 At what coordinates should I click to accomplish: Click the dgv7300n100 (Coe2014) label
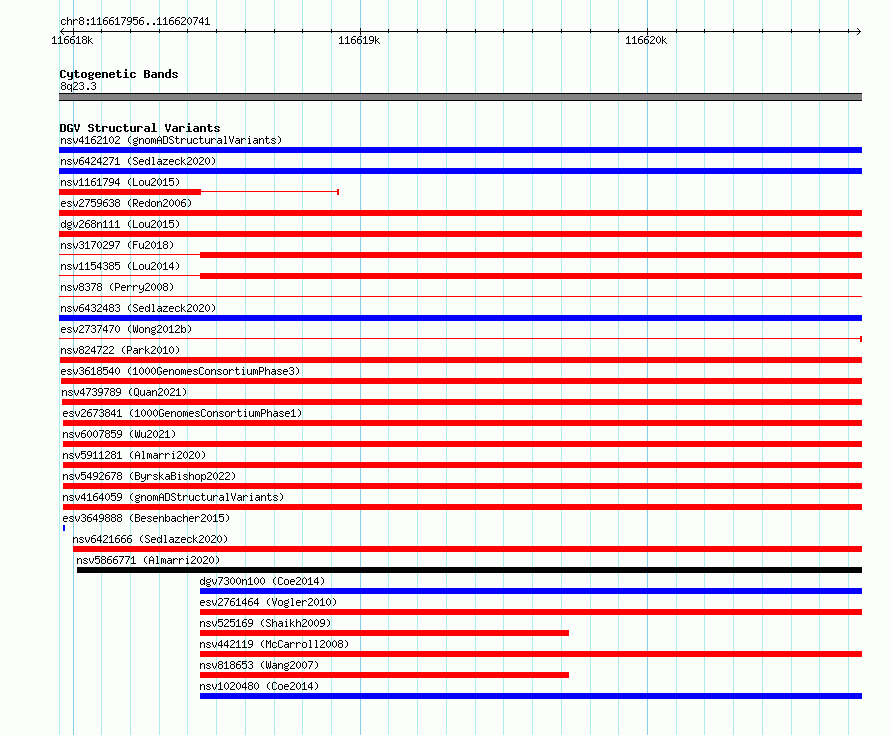(262, 581)
